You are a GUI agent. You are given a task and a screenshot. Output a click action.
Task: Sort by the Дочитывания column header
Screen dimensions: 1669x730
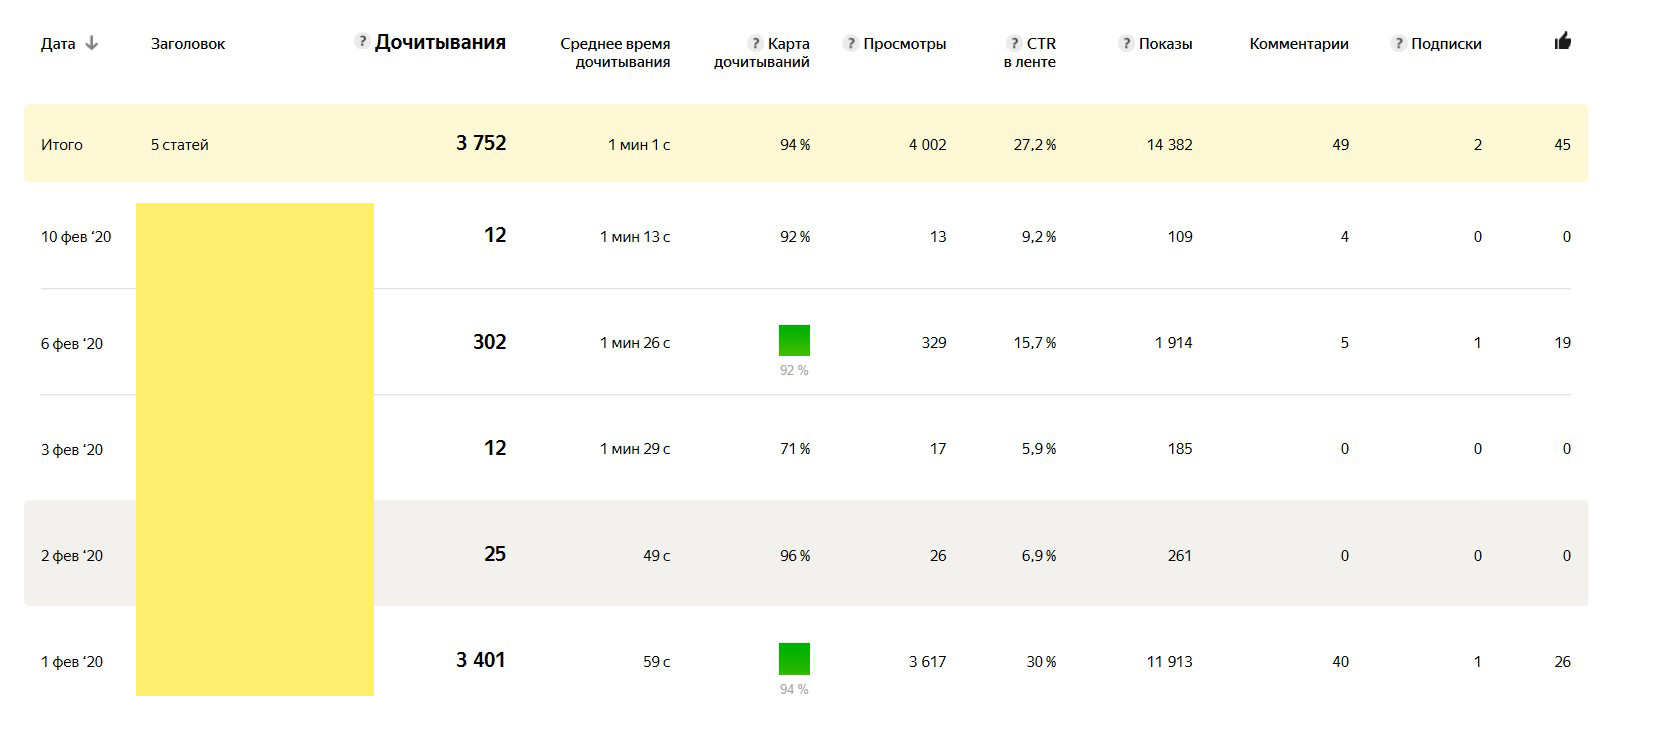tap(440, 43)
